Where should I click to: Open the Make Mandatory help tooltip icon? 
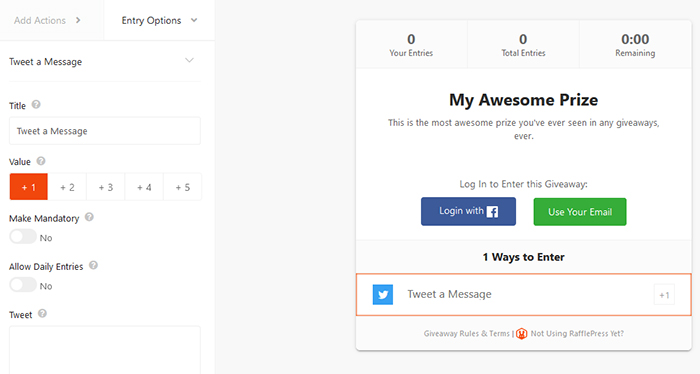click(89, 217)
